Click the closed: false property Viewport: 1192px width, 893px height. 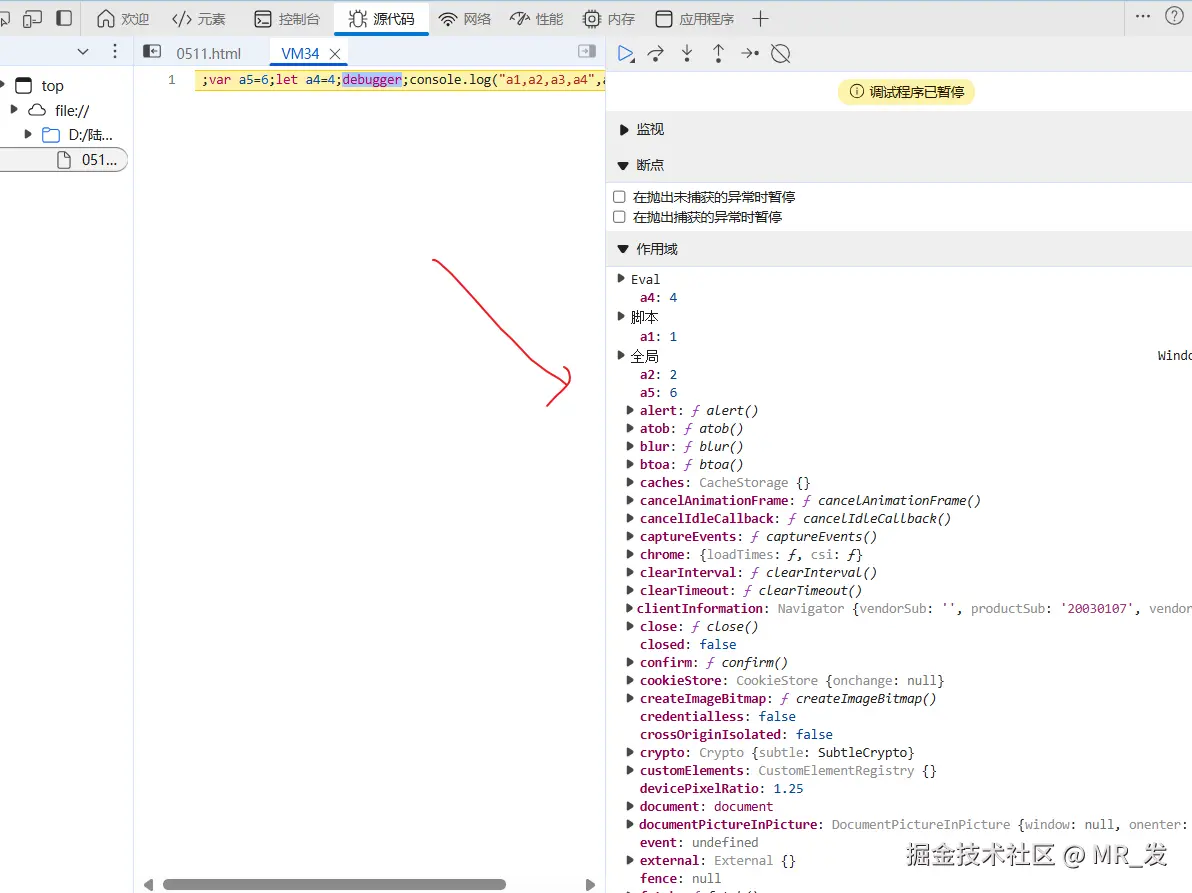(x=688, y=644)
